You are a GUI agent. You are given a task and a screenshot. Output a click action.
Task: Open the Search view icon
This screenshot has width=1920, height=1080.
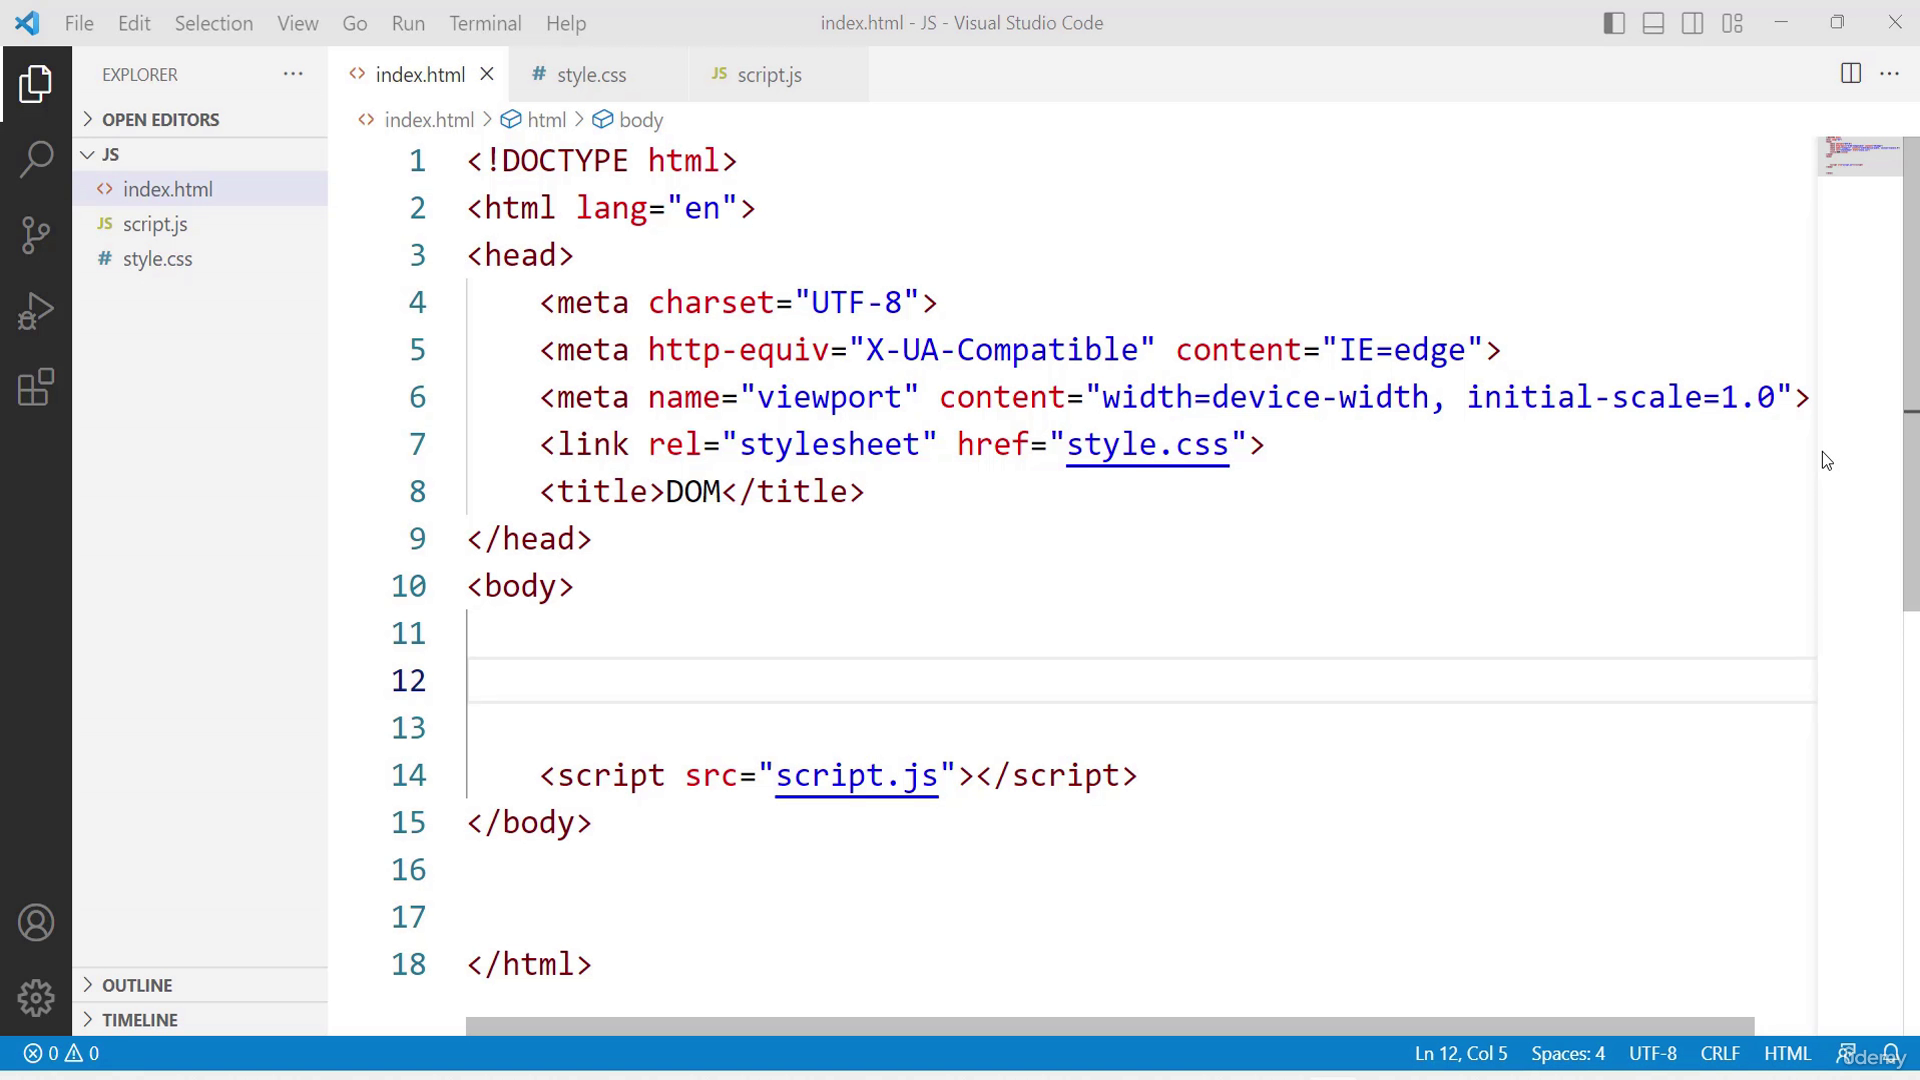click(36, 159)
